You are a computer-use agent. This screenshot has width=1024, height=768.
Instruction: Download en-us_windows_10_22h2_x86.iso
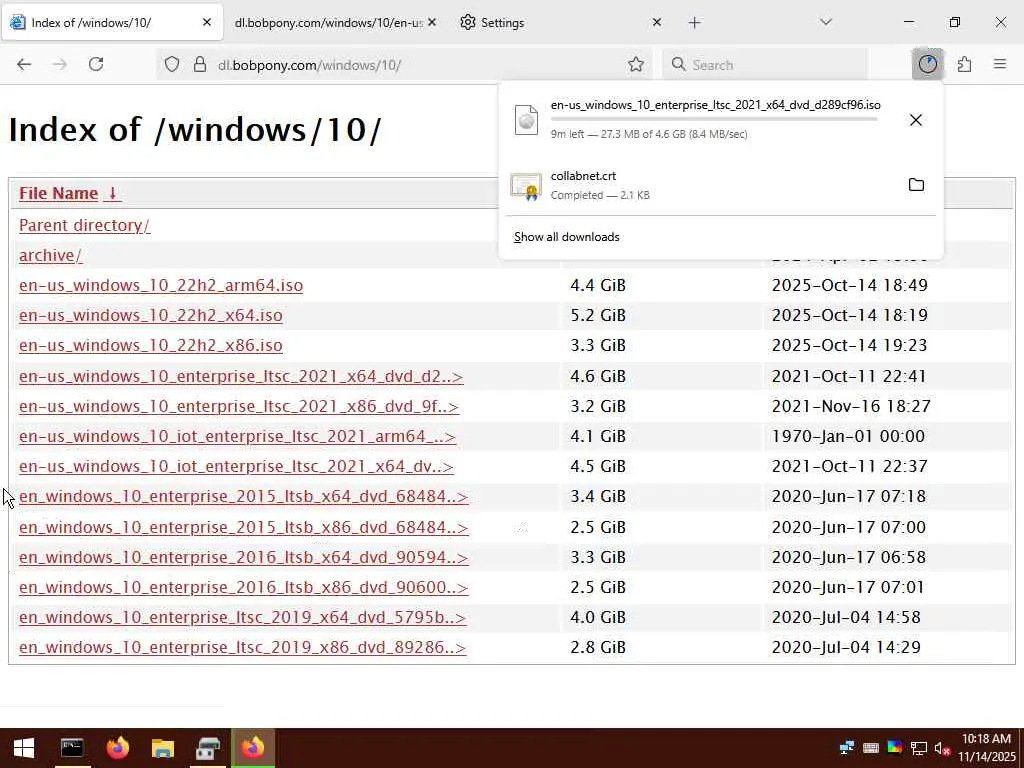pos(151,345)
